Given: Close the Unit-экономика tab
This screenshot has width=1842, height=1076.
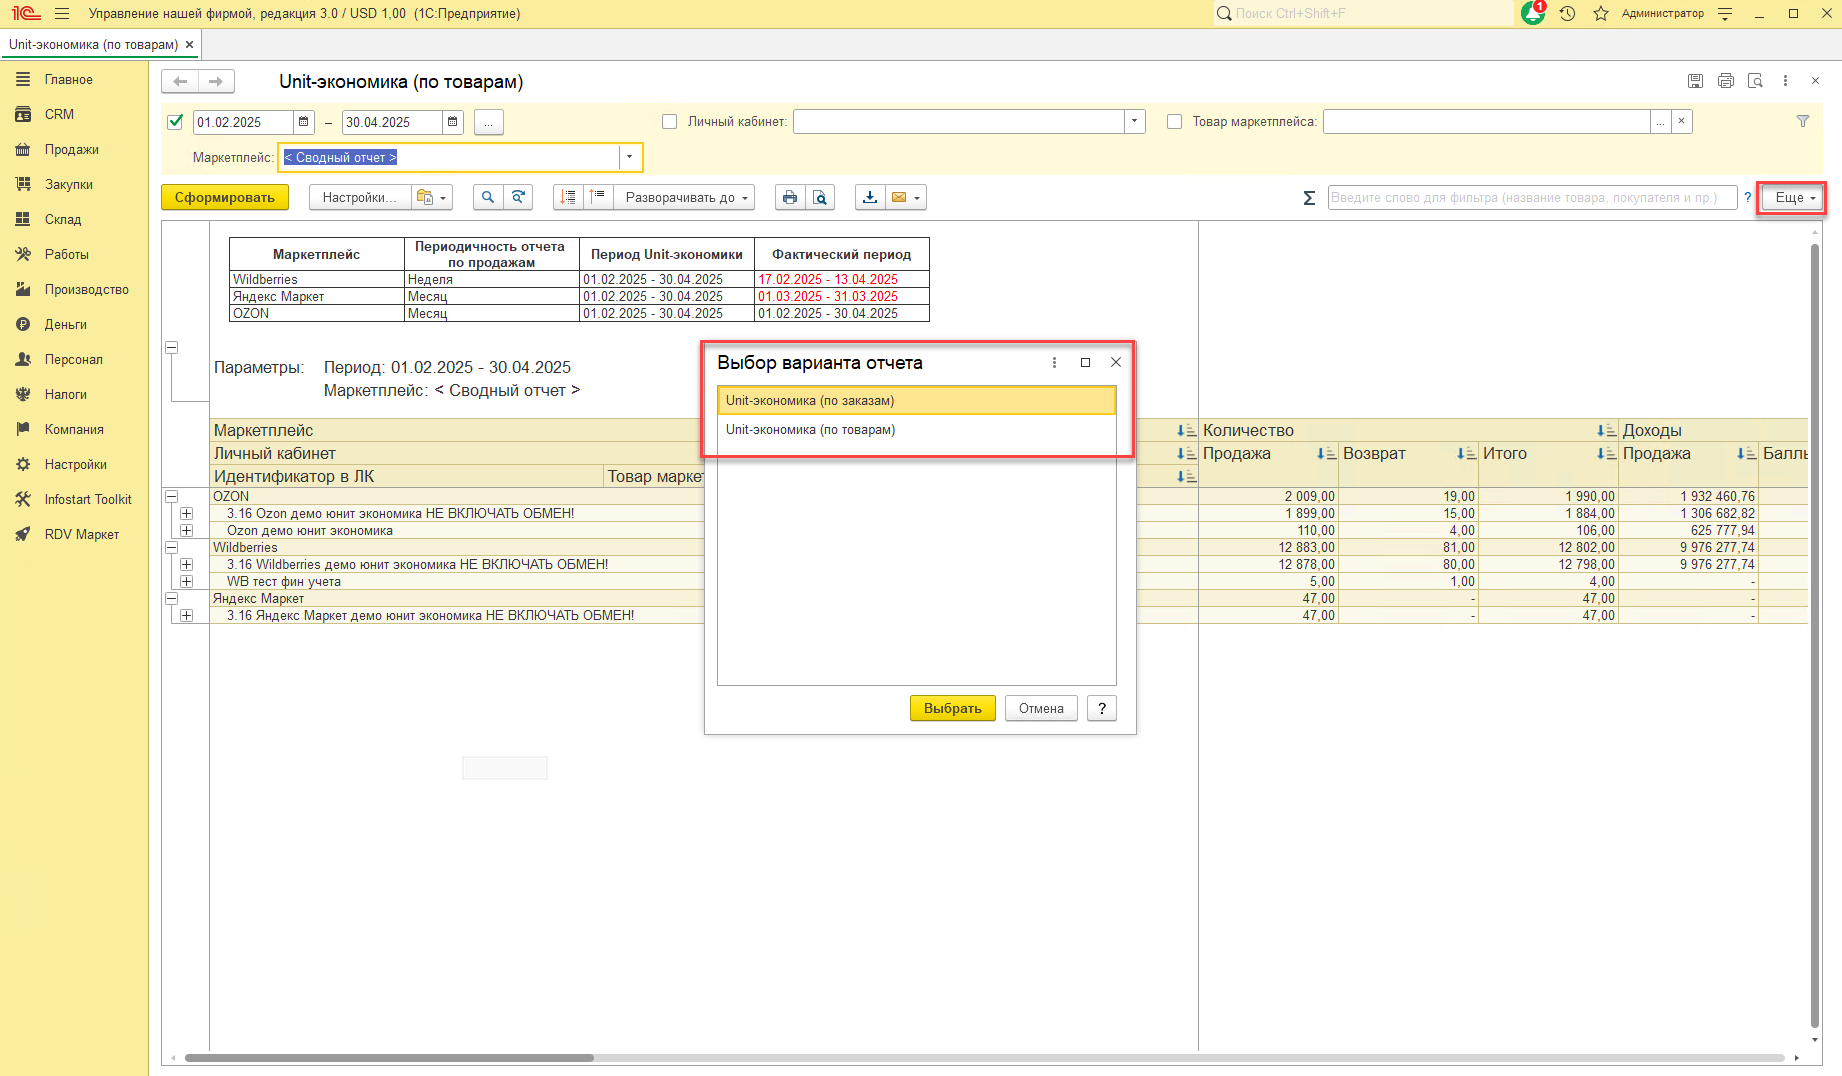Looking at the screenshot, I should point(190,45).
